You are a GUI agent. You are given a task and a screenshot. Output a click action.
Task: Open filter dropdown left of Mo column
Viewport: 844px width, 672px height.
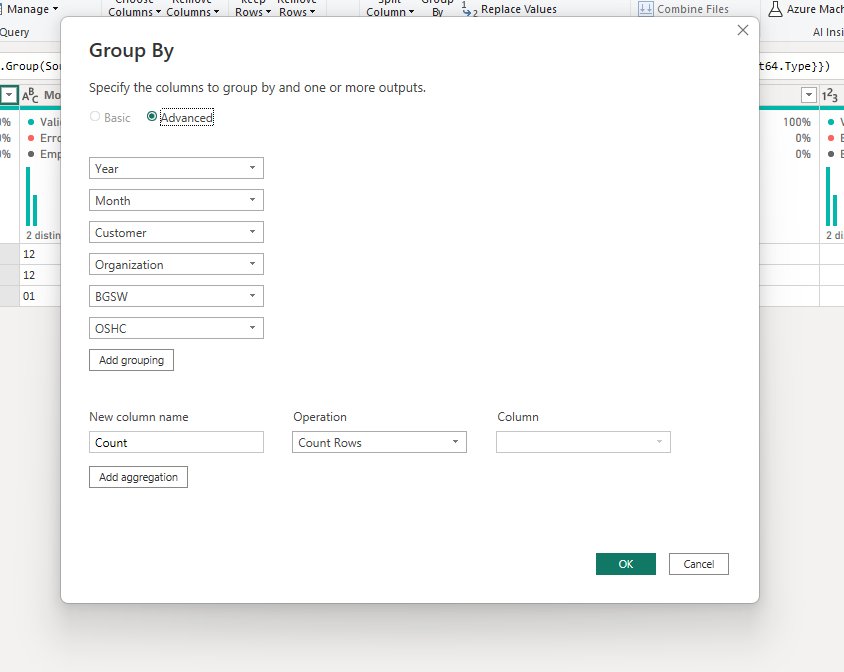tap(9, 95)
